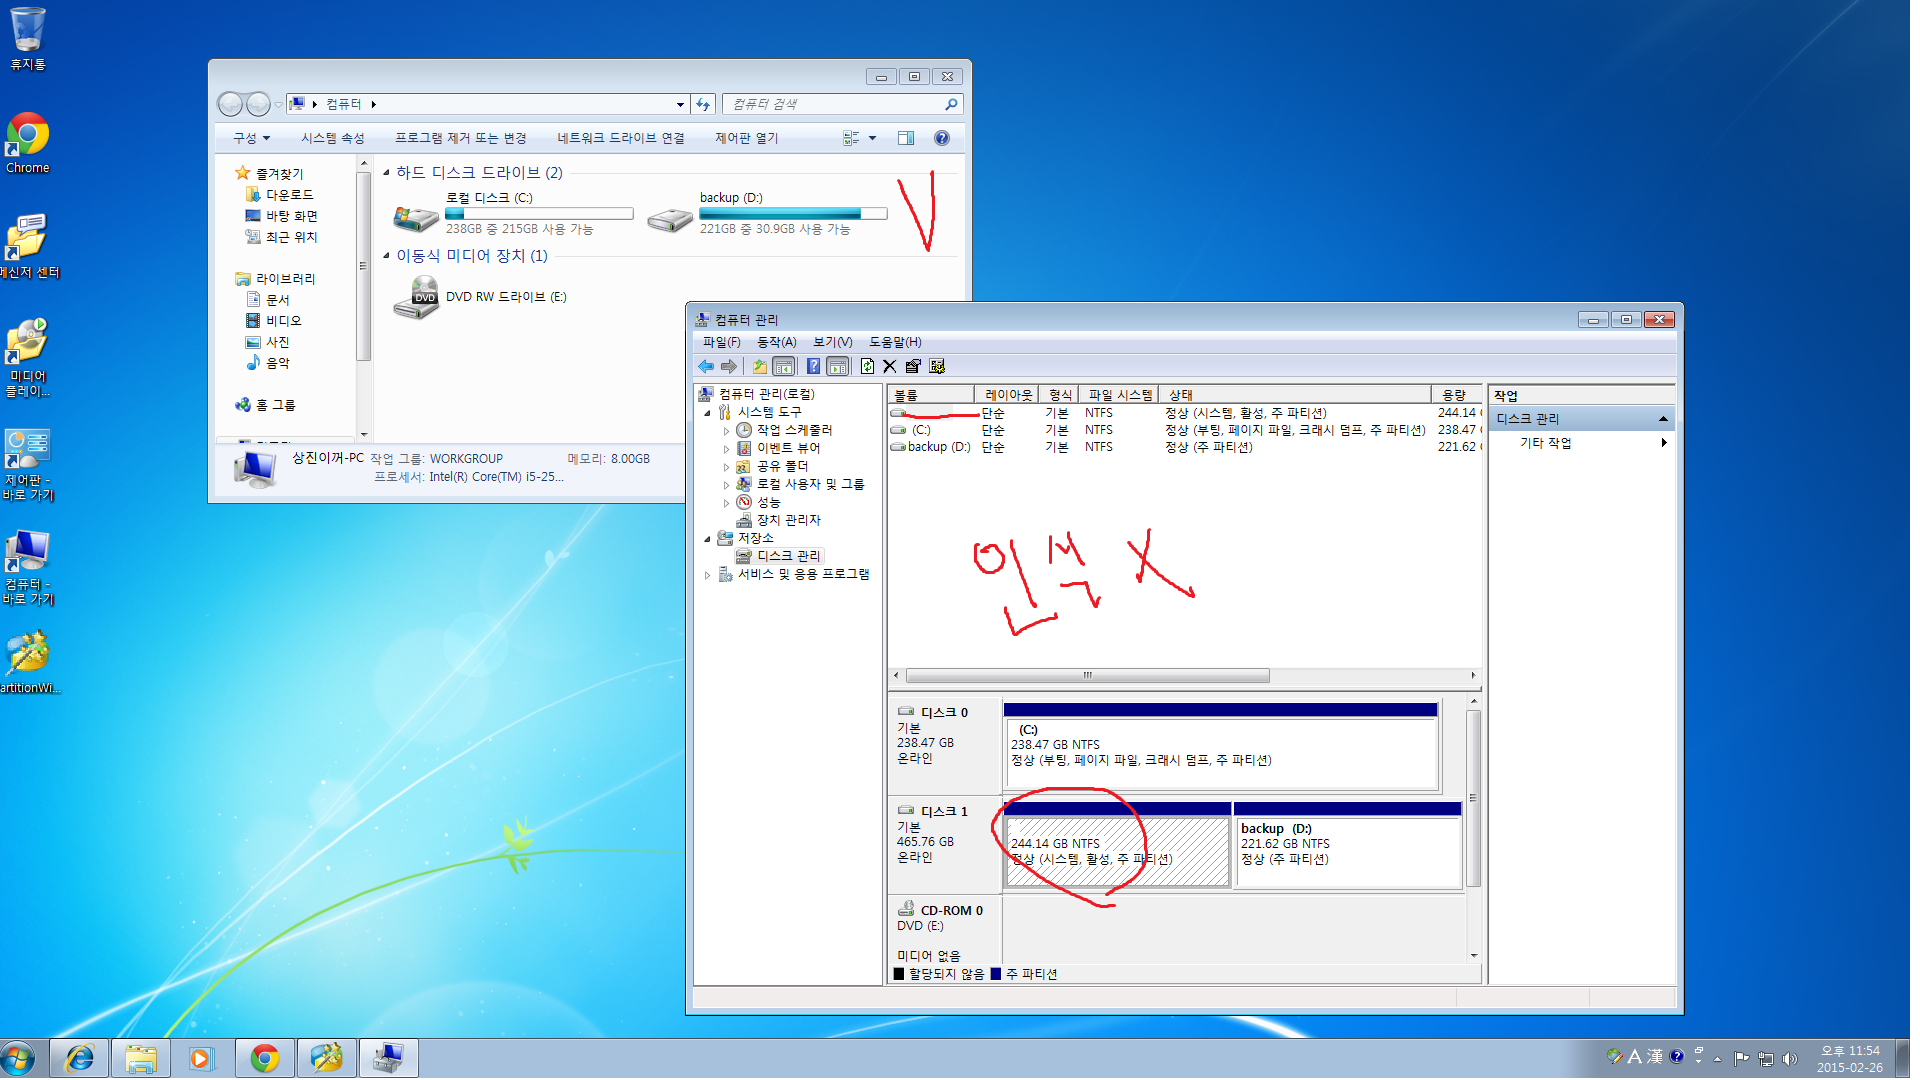Open the 동작(A) menu
Screen dimensions: 1920x1080
[776, 342]
